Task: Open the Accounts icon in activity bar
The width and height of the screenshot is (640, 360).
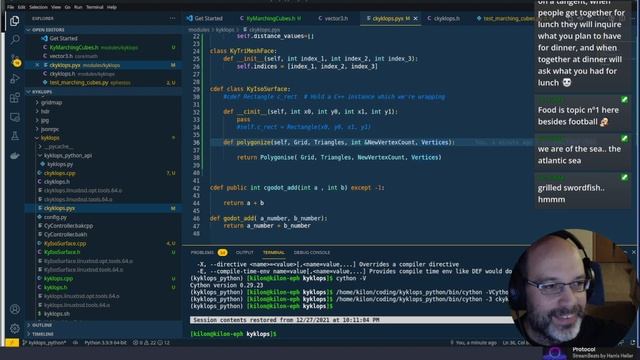Action: pyautogui.click(x=15, y=309)
